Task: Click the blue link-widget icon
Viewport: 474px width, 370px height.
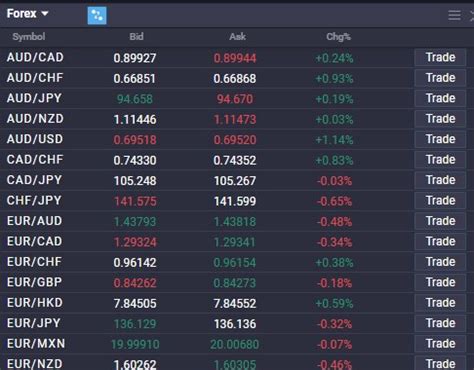Action: point(97,15)
